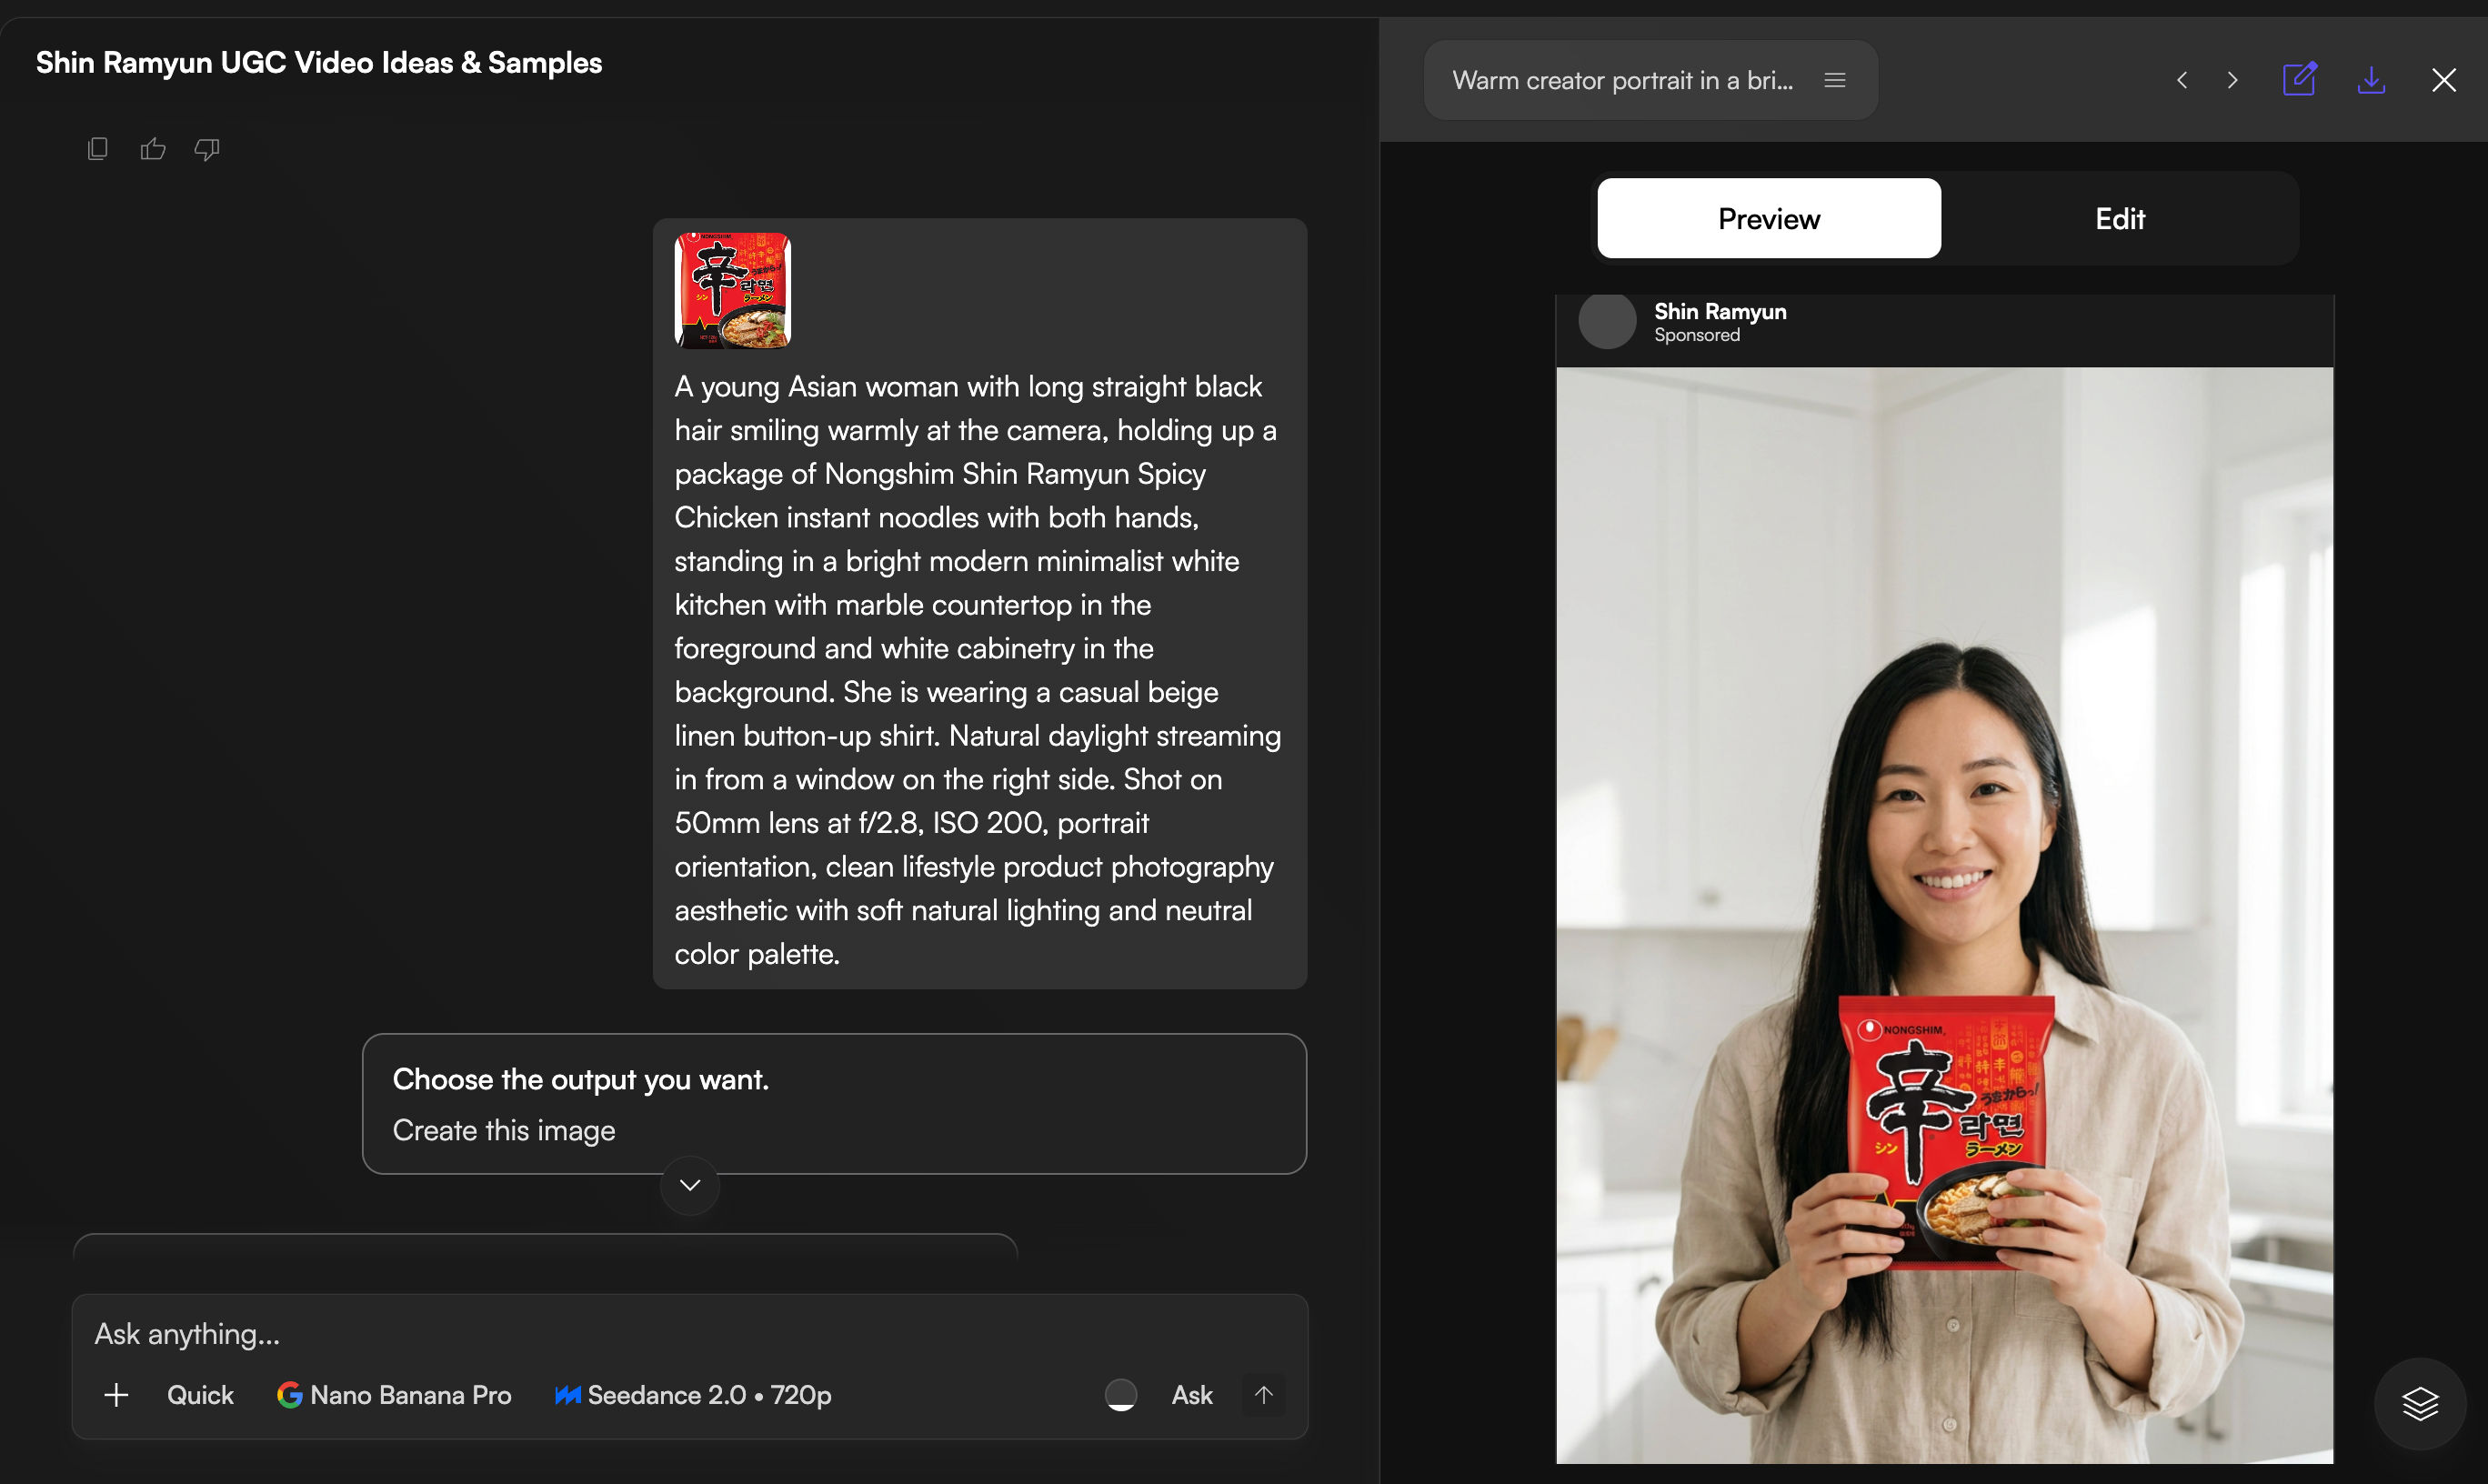
Task: Open the layers stack button
Action: click(2420, 1403)
